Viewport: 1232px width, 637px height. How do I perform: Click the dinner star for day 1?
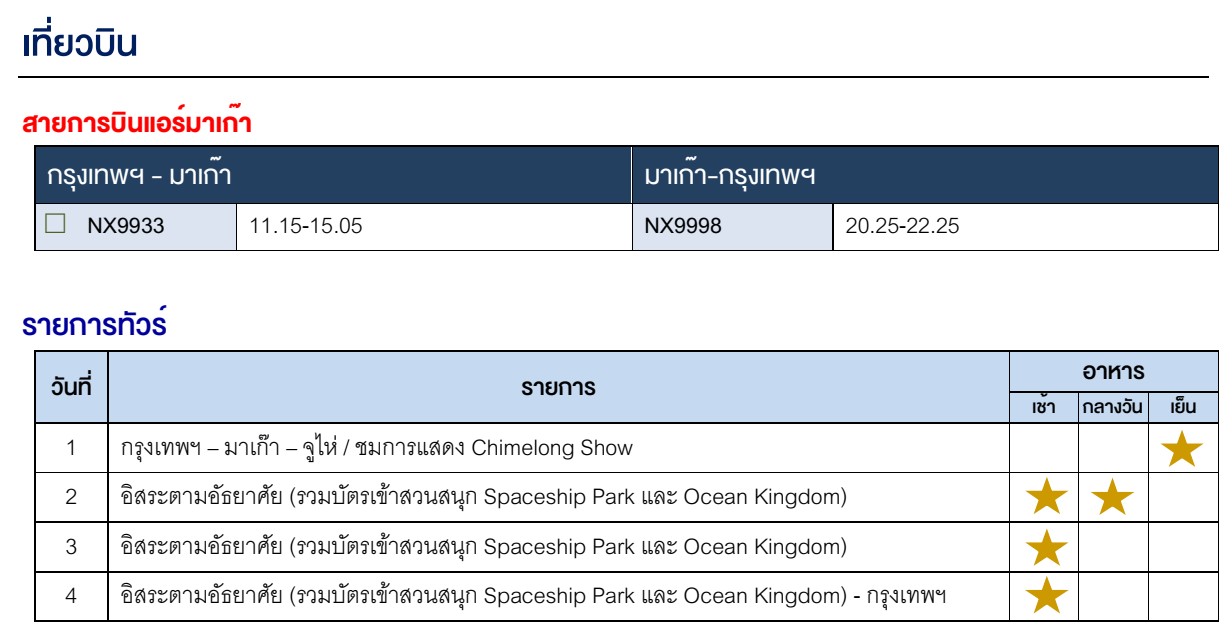point(1183,449)
